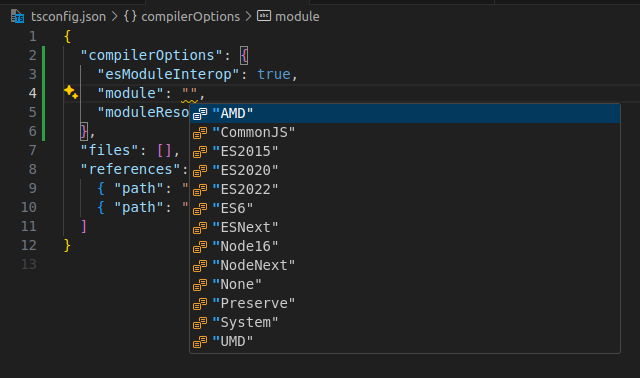Open the tsconfig.json breadcrumb
The image size is (640, 378).
click(68, 17)
